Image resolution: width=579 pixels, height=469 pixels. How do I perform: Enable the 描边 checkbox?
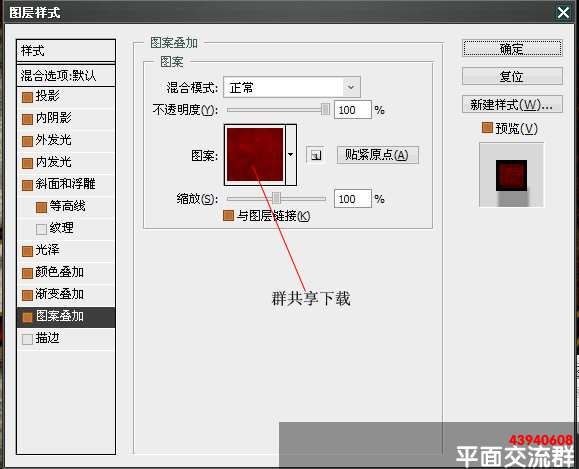(27, 339)
